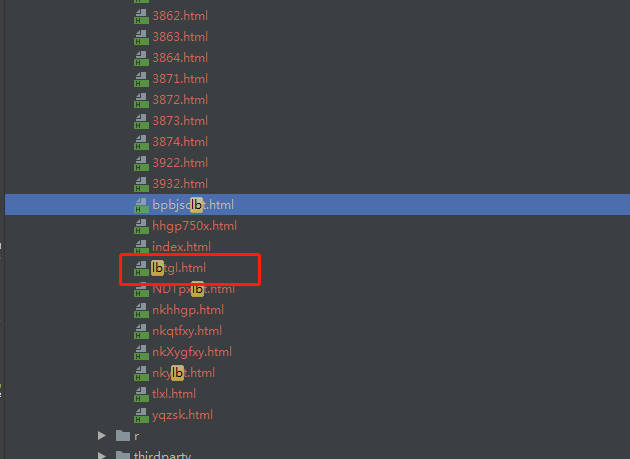Open hhgp750x.html in the tree
The image size is (630, 459).
(194, 226)
